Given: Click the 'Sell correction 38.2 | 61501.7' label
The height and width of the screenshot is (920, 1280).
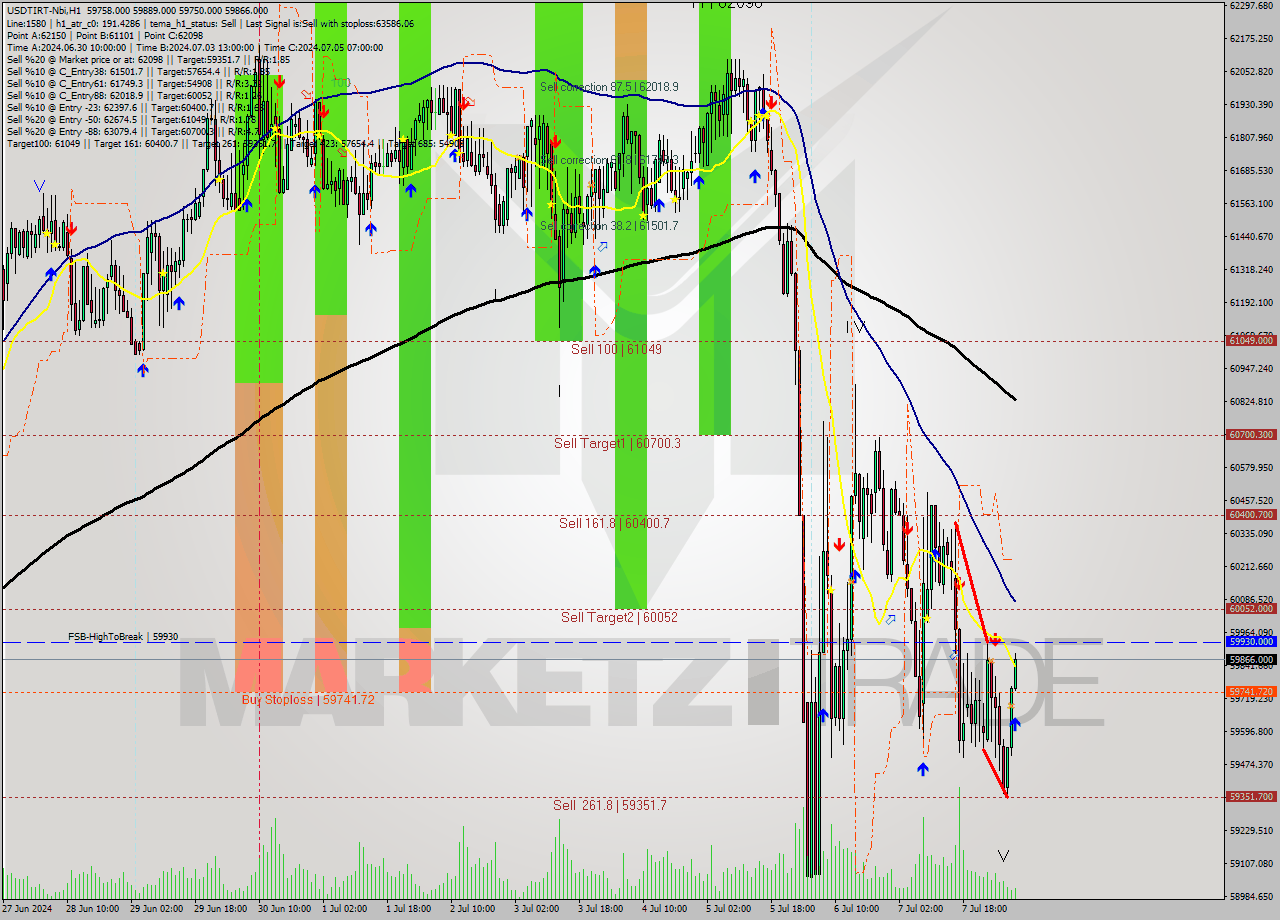Looking at the screenshot, I should [609, 226].
